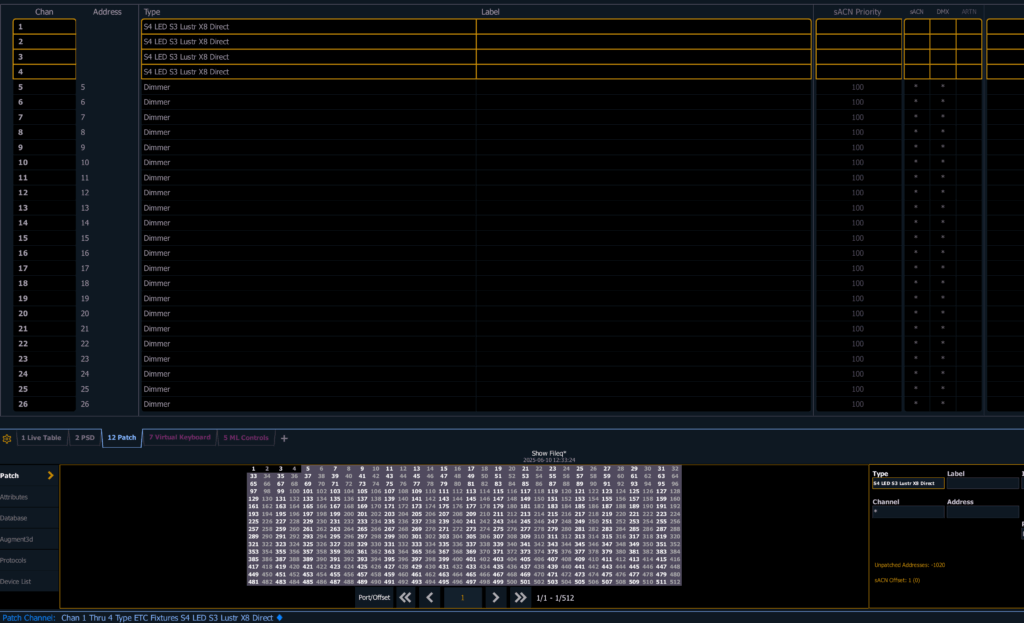Open the gear settings icon beside tabs

coord(7,439)
